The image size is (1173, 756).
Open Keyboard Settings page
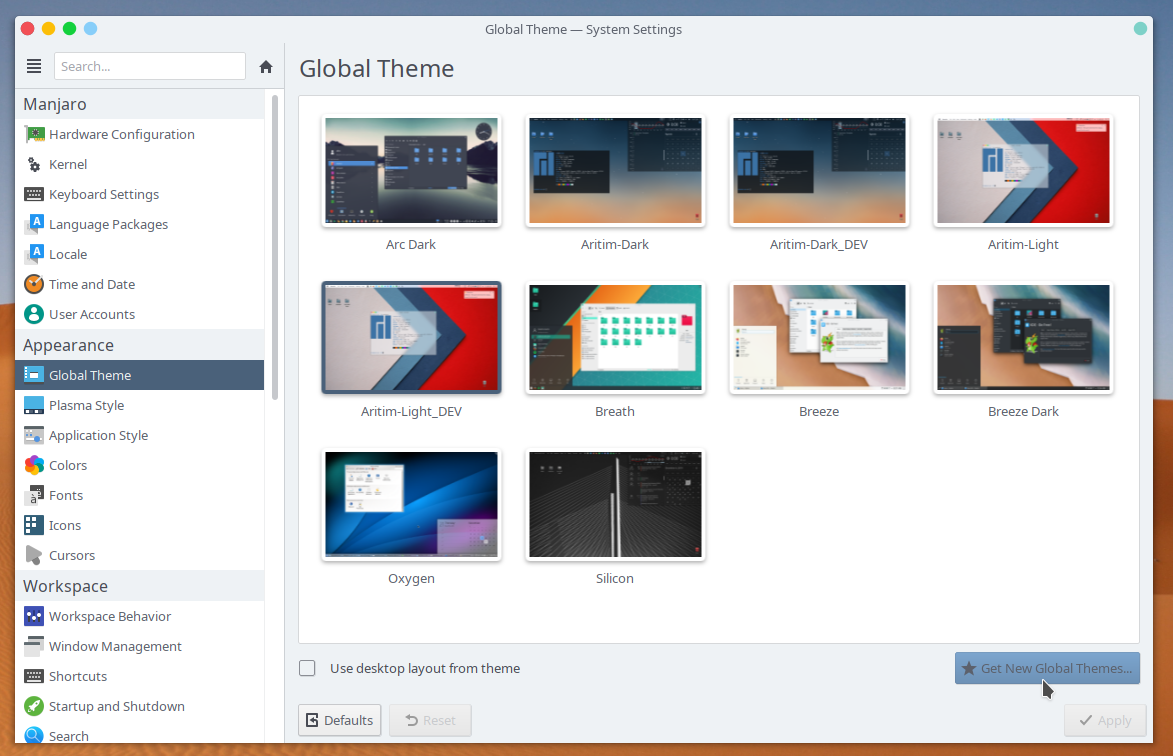[x=140, y=194]
